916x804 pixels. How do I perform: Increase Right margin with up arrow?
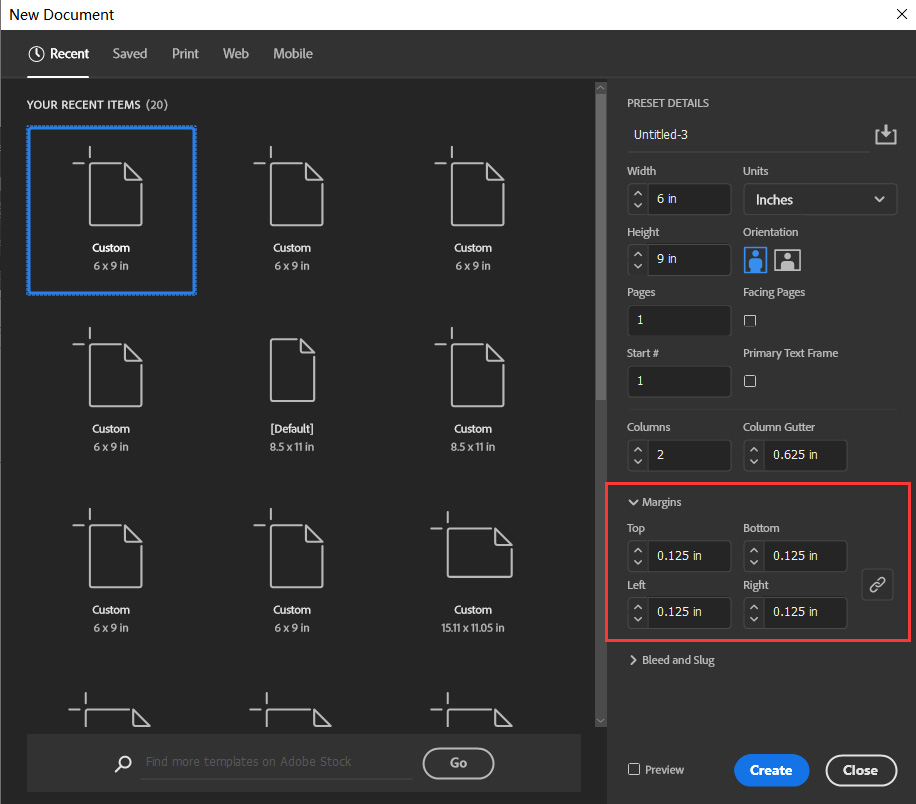click(x=754, y=606)
